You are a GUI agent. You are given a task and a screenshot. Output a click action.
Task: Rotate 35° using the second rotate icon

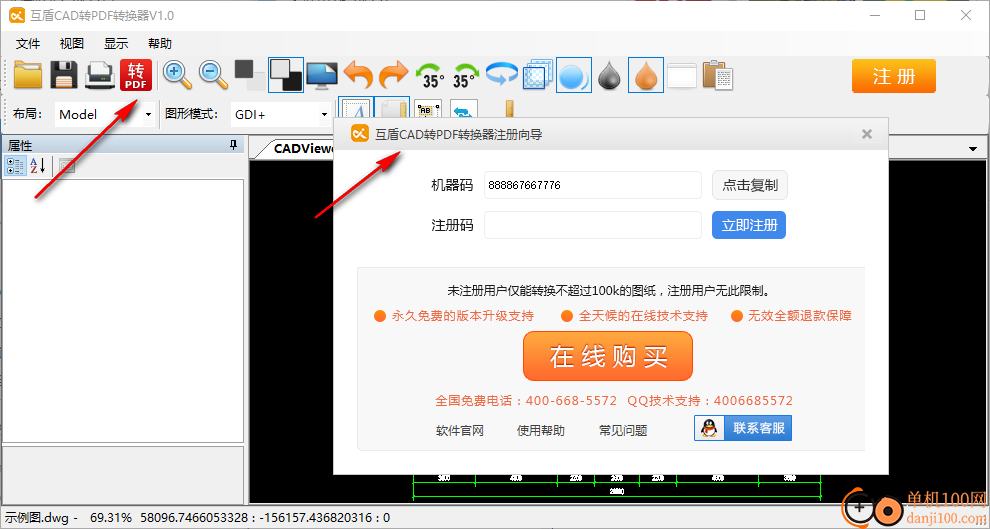pyautogui.click(x=466, y=75)
